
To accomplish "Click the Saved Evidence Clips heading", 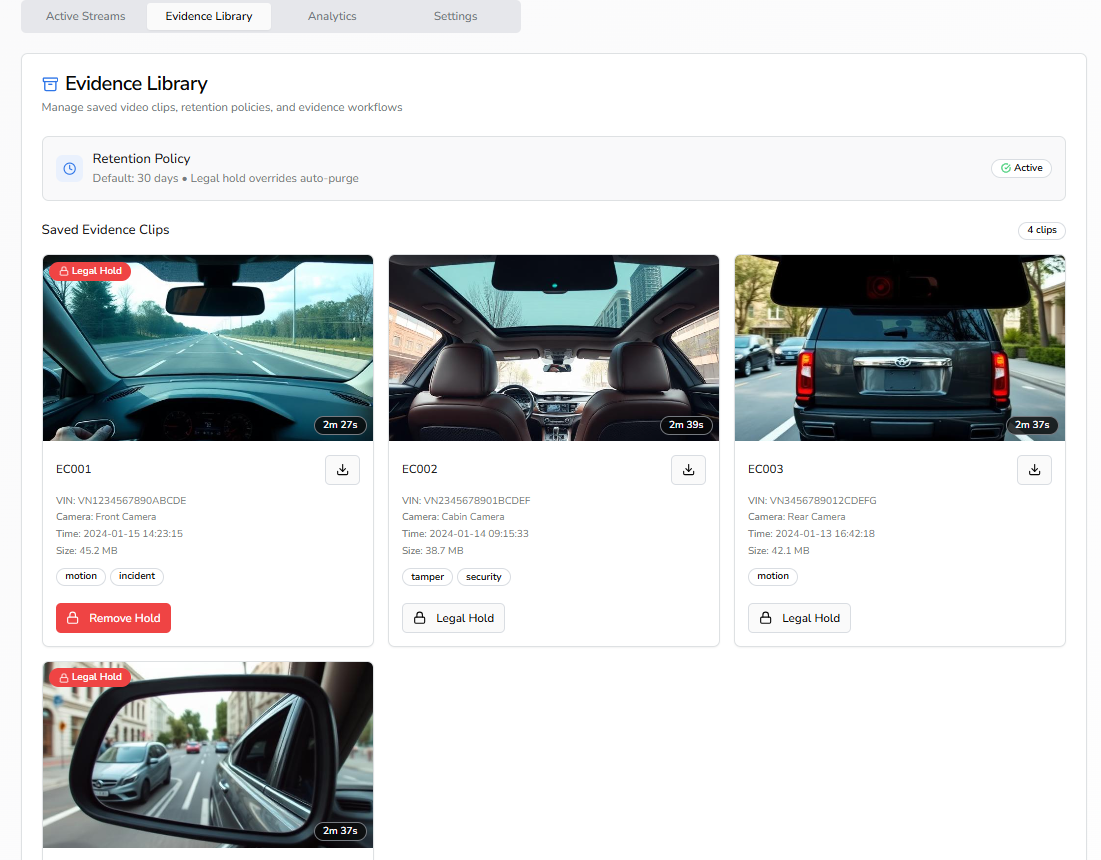I will pos(105,230).
